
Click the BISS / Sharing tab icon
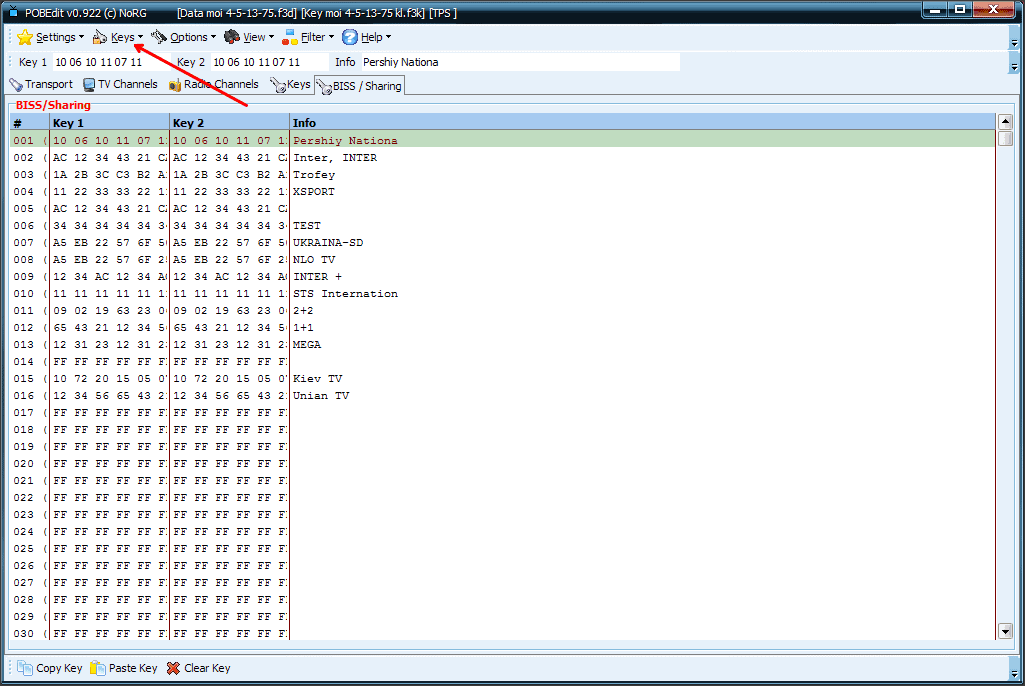pos(324,86)
